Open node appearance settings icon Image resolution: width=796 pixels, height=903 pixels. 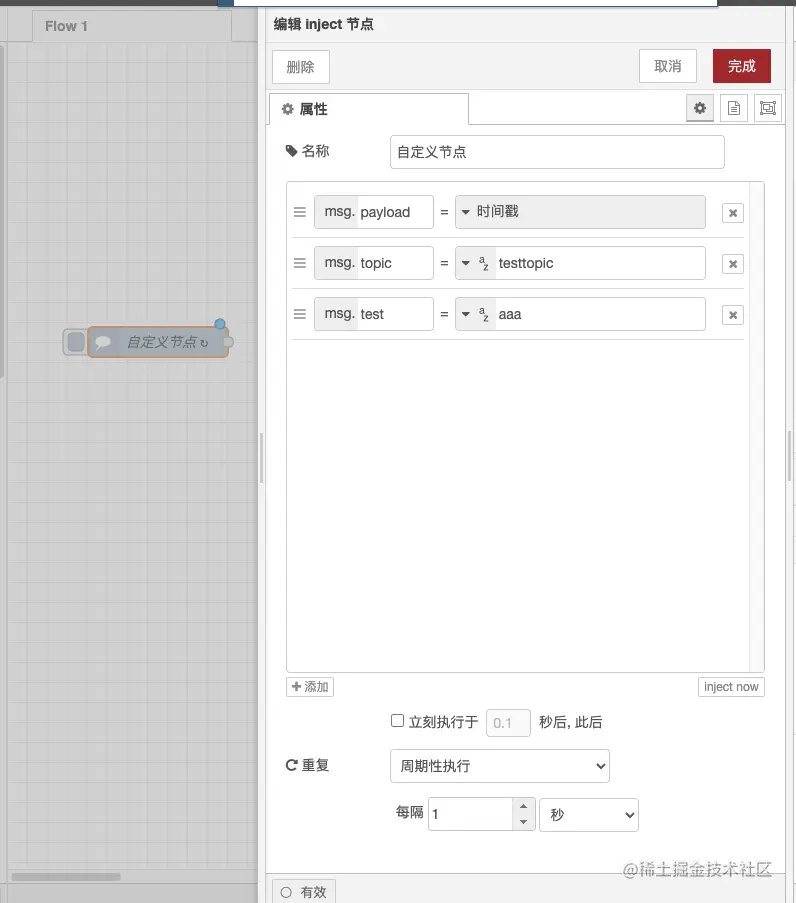click(768, 108)
